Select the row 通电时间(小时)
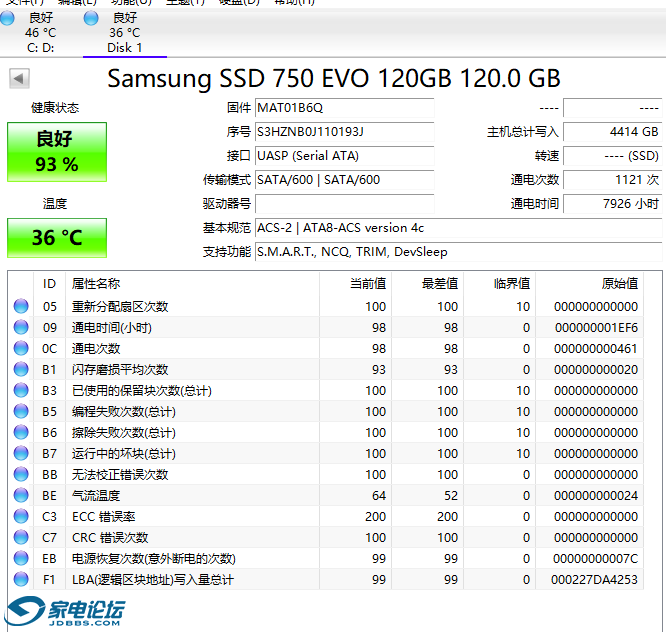 point(326,327)
